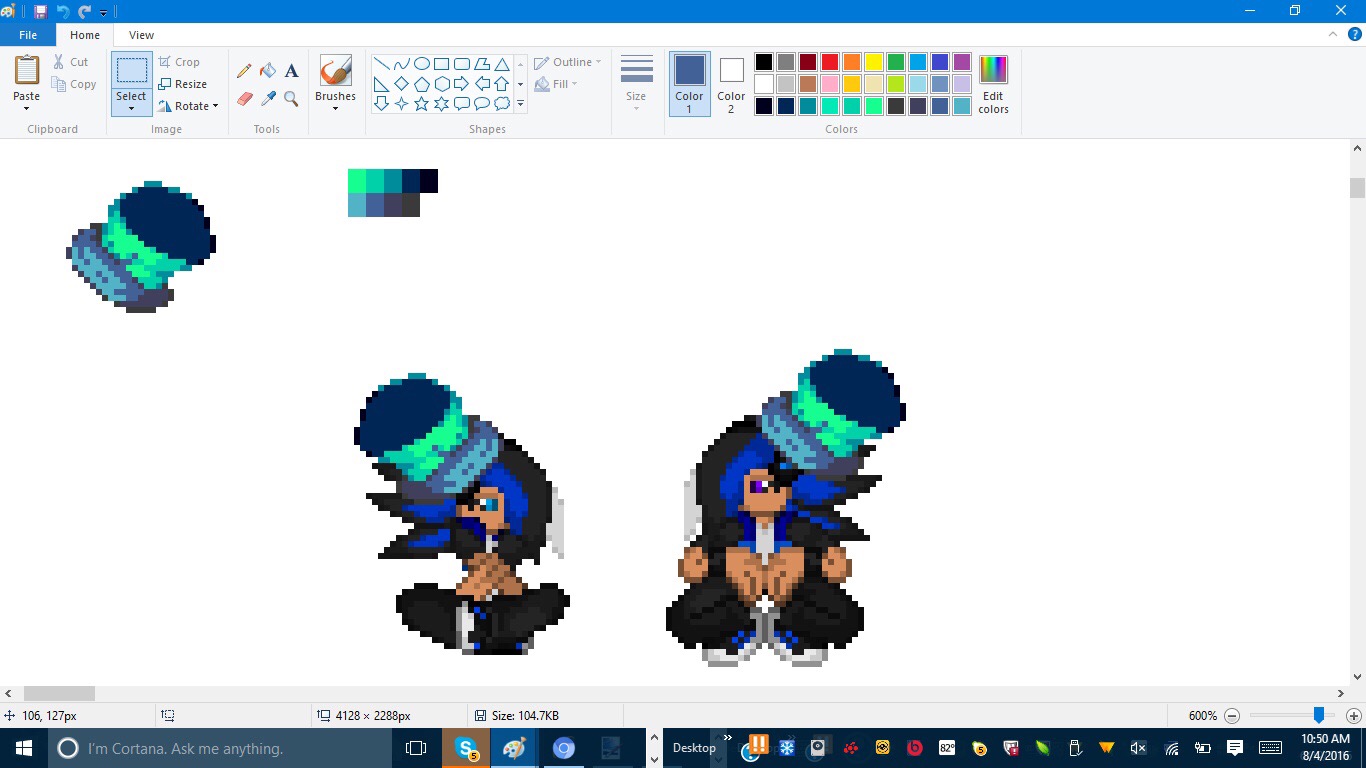Choose the Rounded rectangular callout shape
The width and height of the screenshot is (1366, 768).
click(461, 104)
